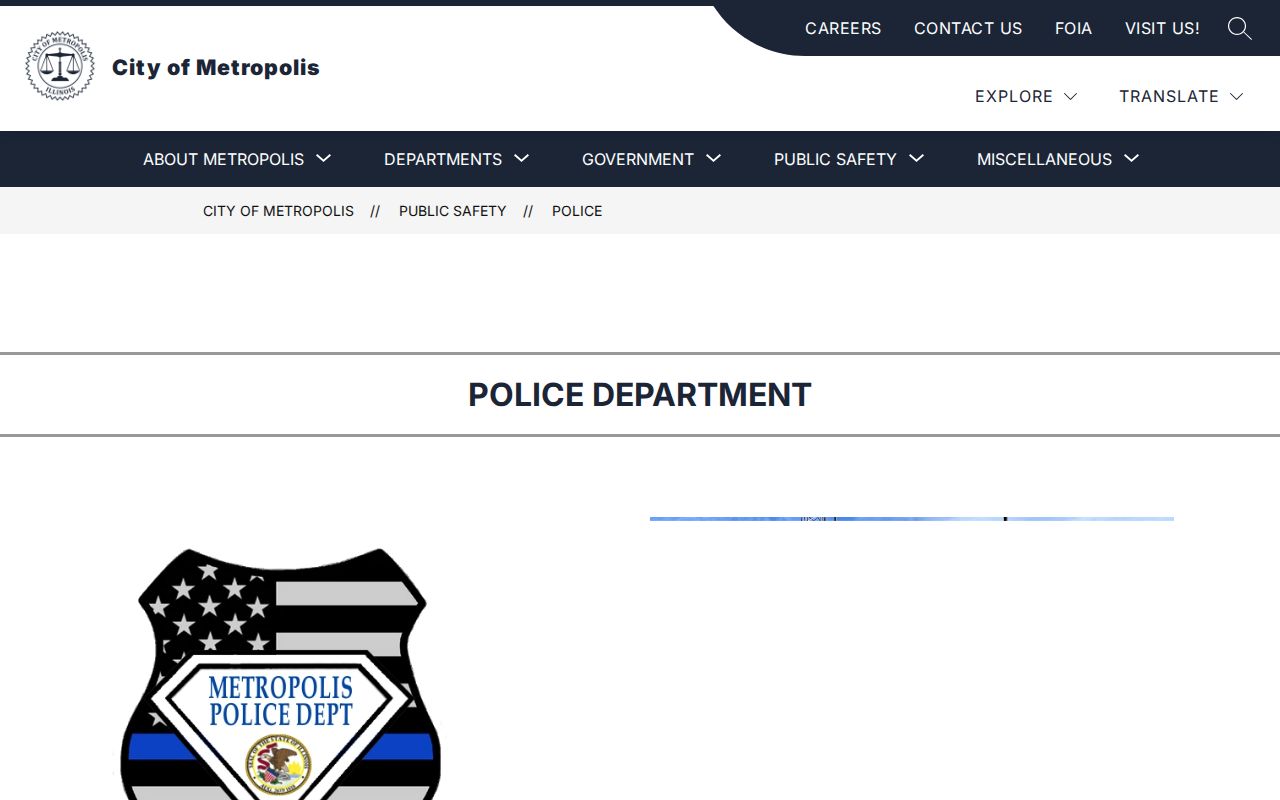The width and height of the screenshot is (1280, 800).
Task: Click the chevron beside About Metropolis
Action: 323,158
